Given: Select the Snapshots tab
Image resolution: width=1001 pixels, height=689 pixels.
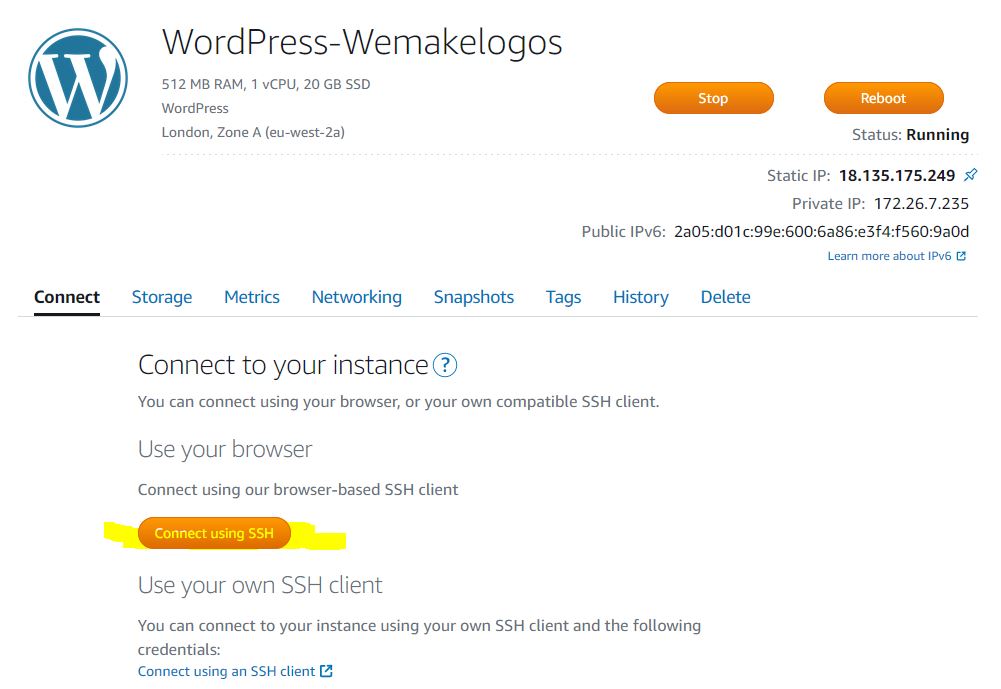Looking at the screenshot, I should coord(474,297).
